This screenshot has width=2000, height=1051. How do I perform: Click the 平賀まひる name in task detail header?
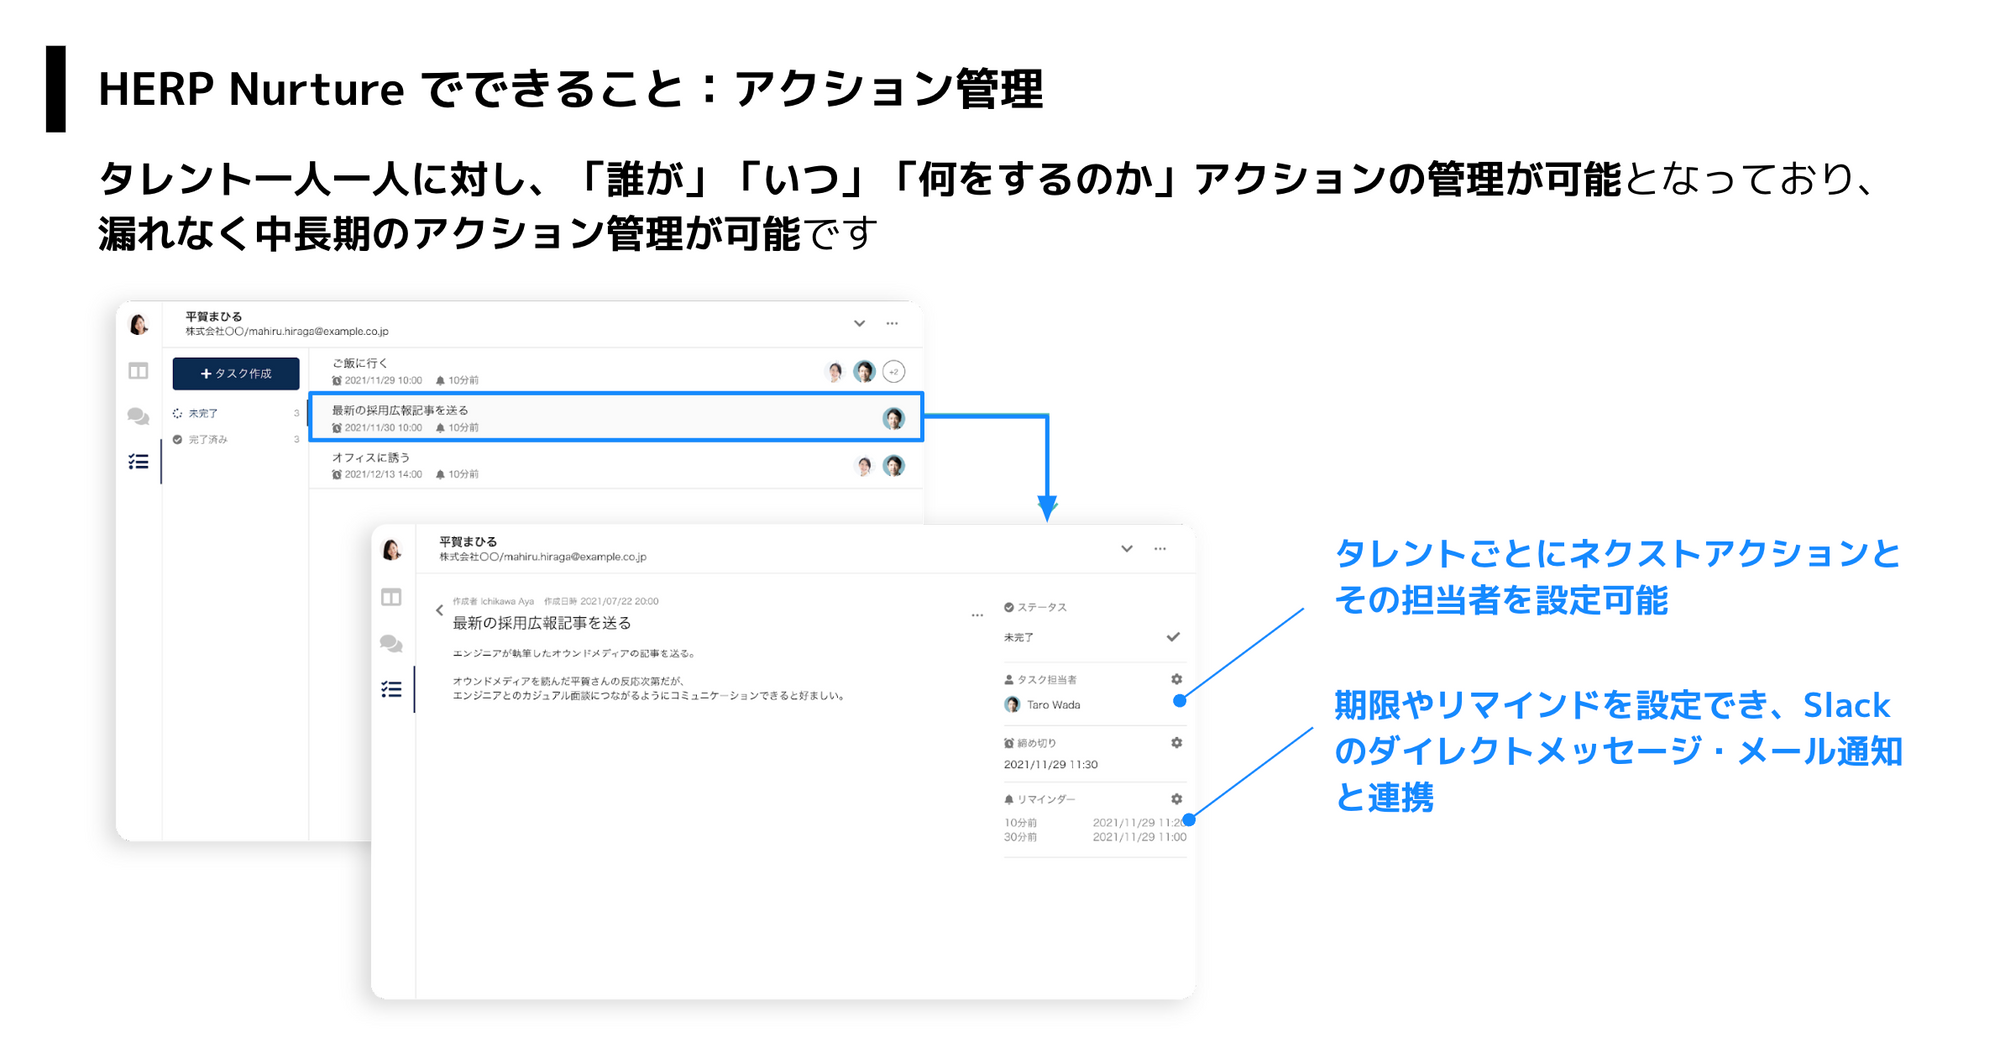coord(468,541)
